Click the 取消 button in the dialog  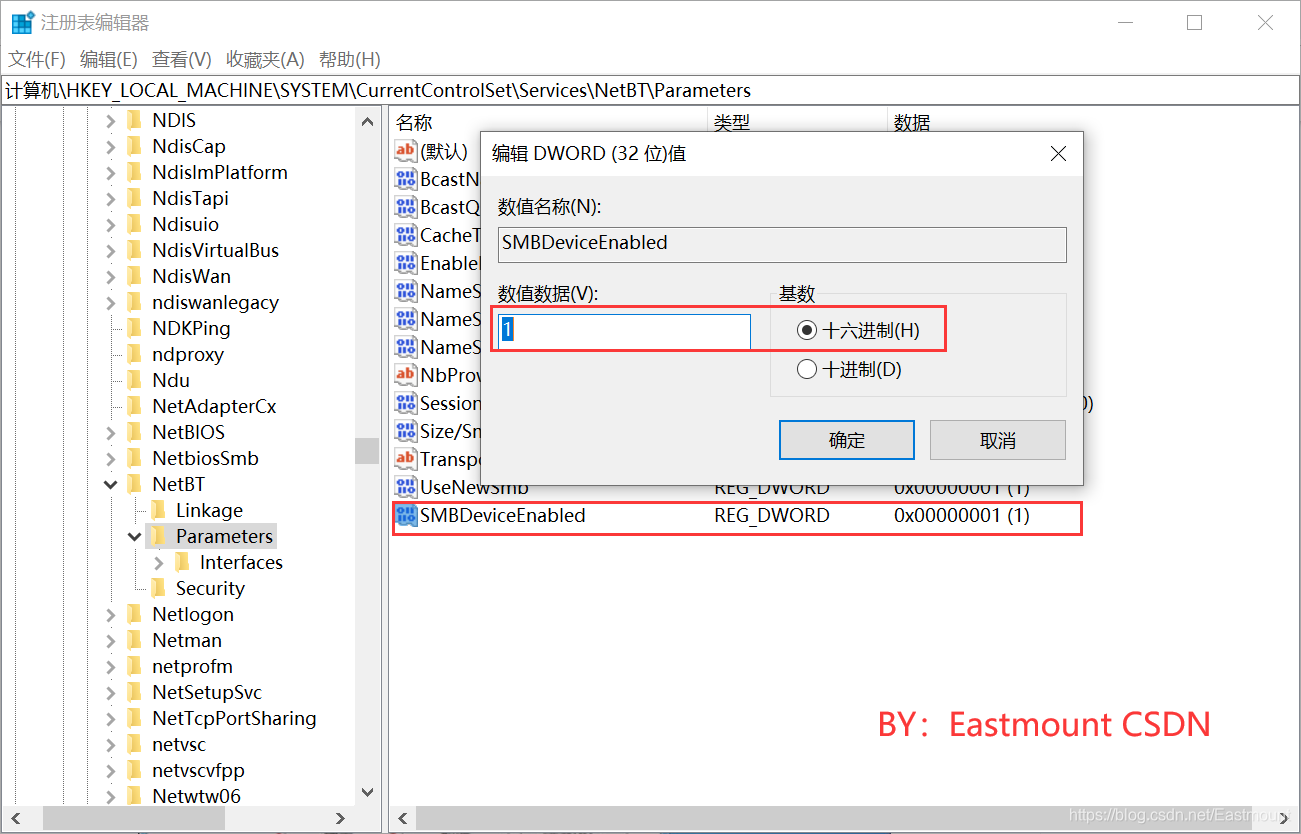pos(998,440)
